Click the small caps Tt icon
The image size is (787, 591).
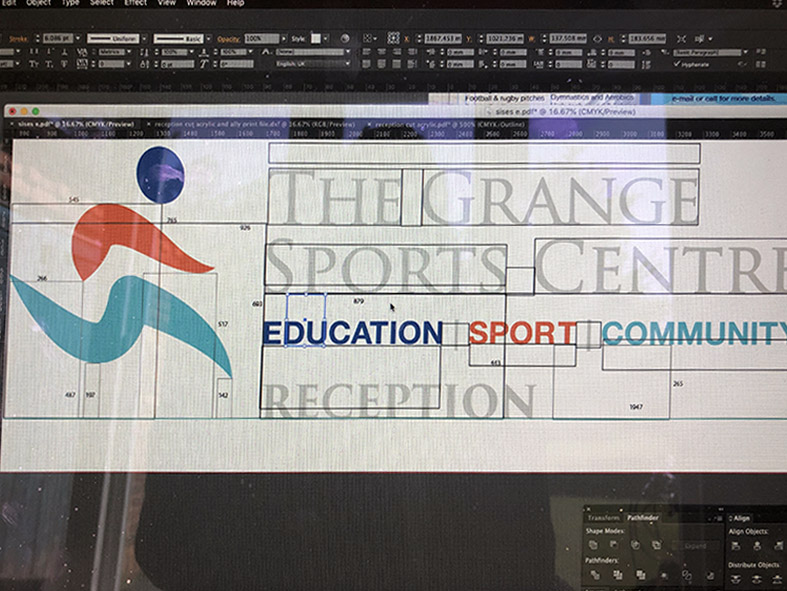34,64
